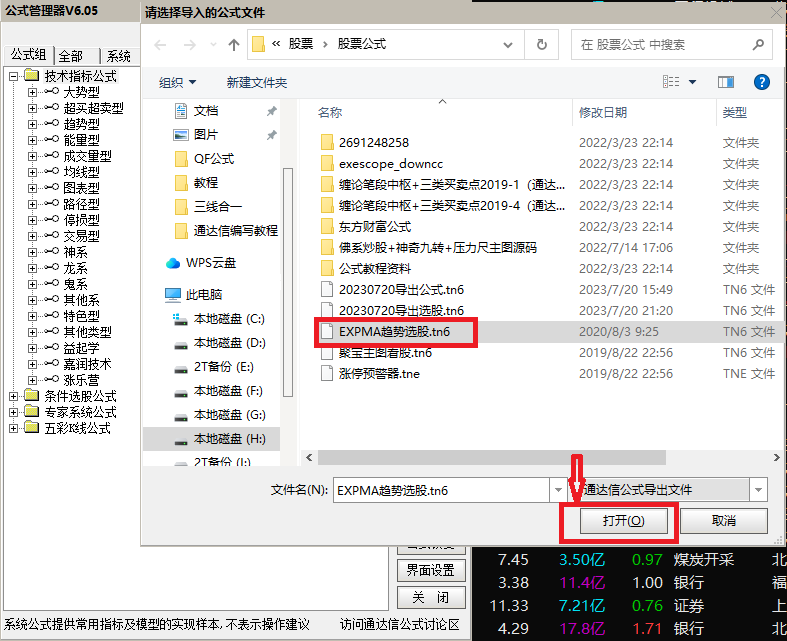Click the 打开(O) button
787x641 pixels.
point(622,521)
